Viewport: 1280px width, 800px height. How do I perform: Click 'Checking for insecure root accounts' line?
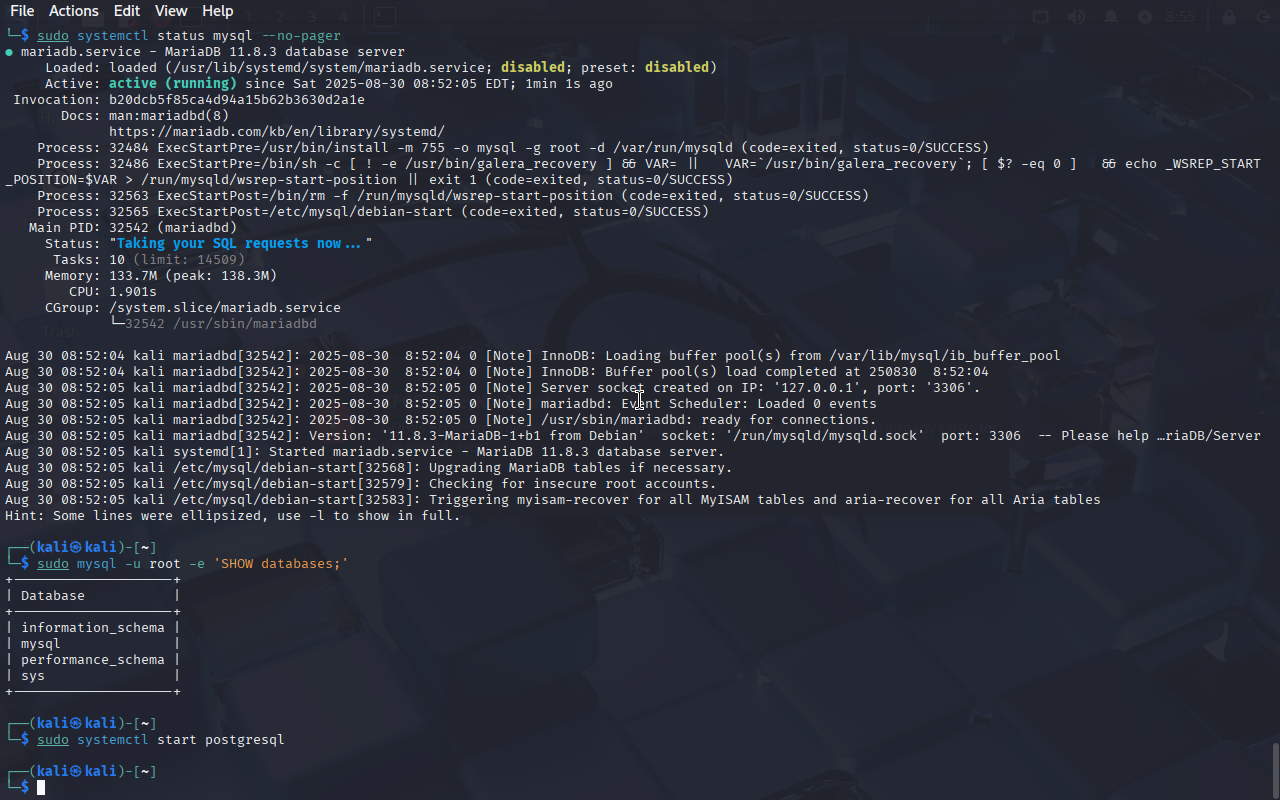361,484
